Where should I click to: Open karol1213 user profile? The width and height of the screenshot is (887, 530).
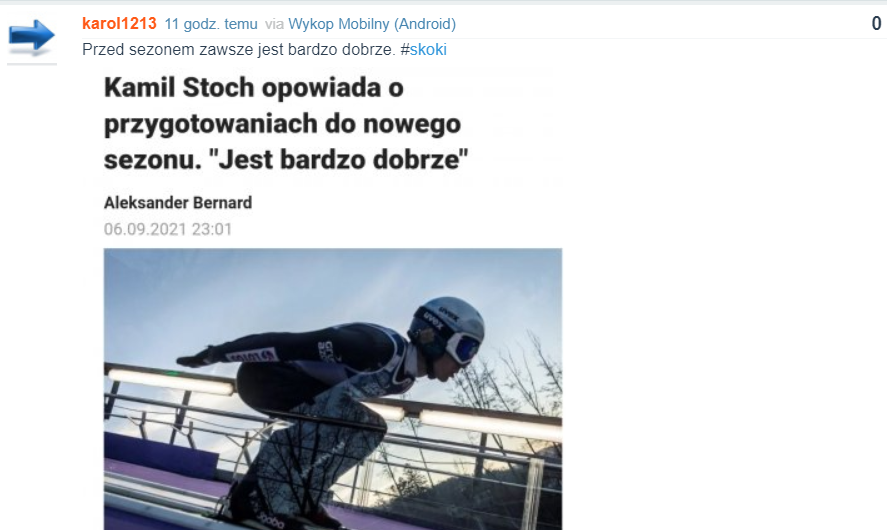coord(119,24)
